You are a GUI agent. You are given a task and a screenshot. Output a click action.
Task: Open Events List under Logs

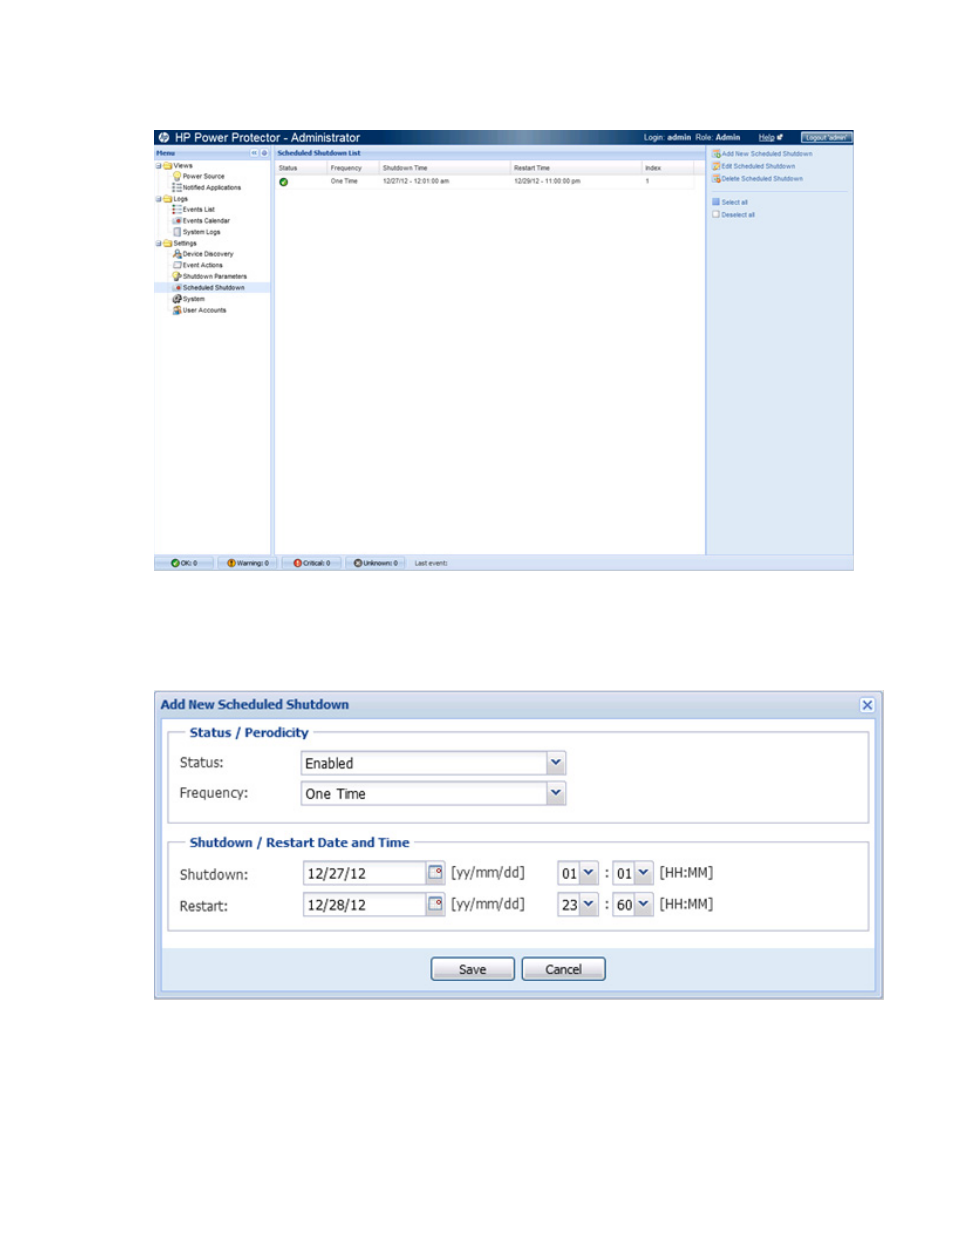click(x=198, y=210)
